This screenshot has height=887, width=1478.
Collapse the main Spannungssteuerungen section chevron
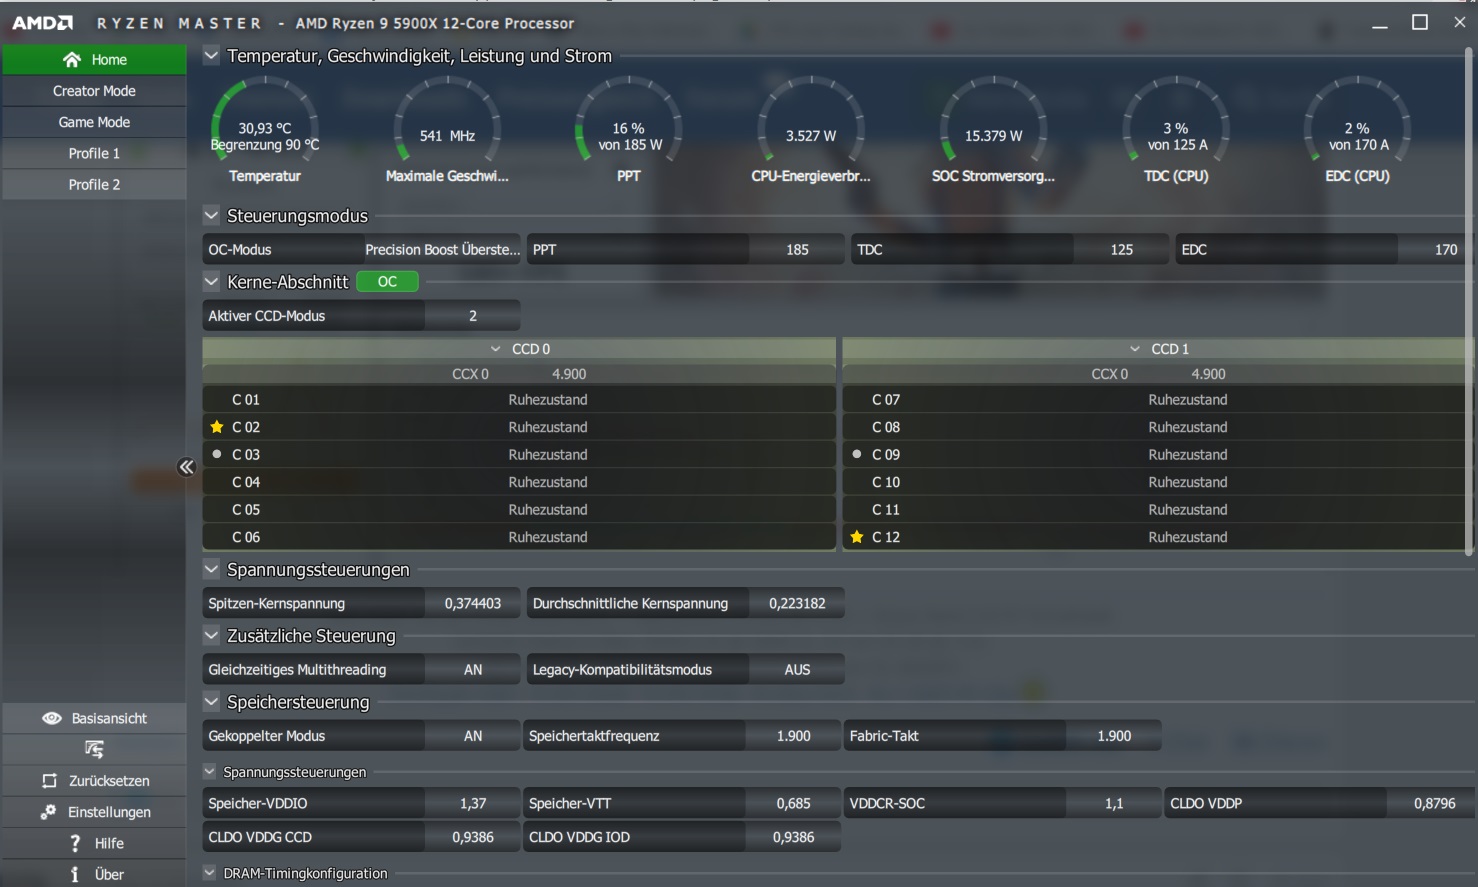tap(211, 569)
